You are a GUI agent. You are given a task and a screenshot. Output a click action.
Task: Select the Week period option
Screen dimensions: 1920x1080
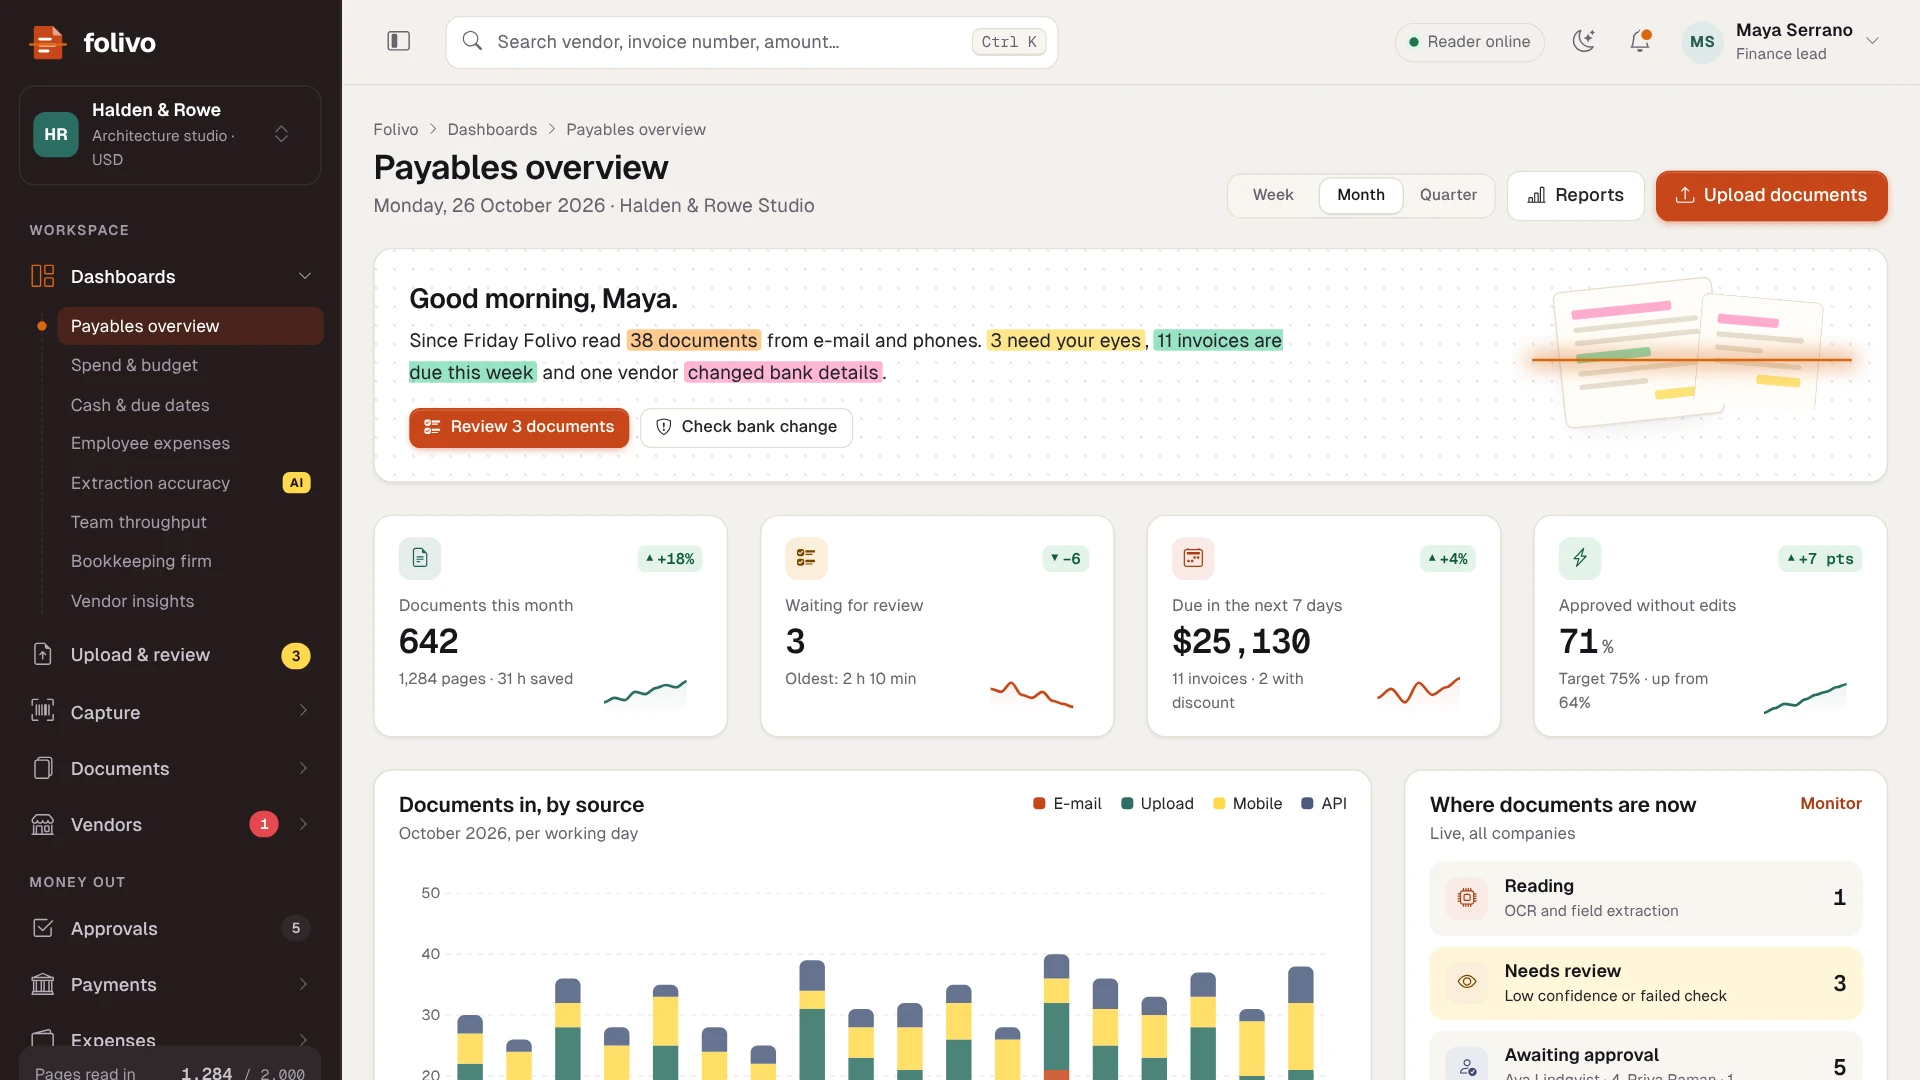1273,195
